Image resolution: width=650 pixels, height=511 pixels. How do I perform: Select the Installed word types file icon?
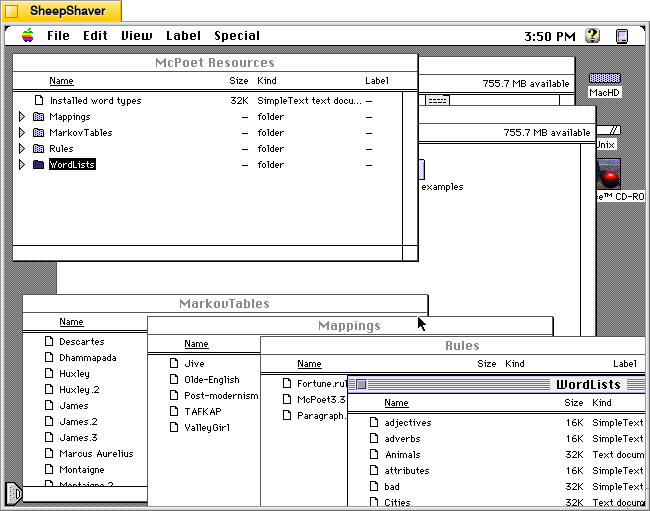click(x=38, y=101)
